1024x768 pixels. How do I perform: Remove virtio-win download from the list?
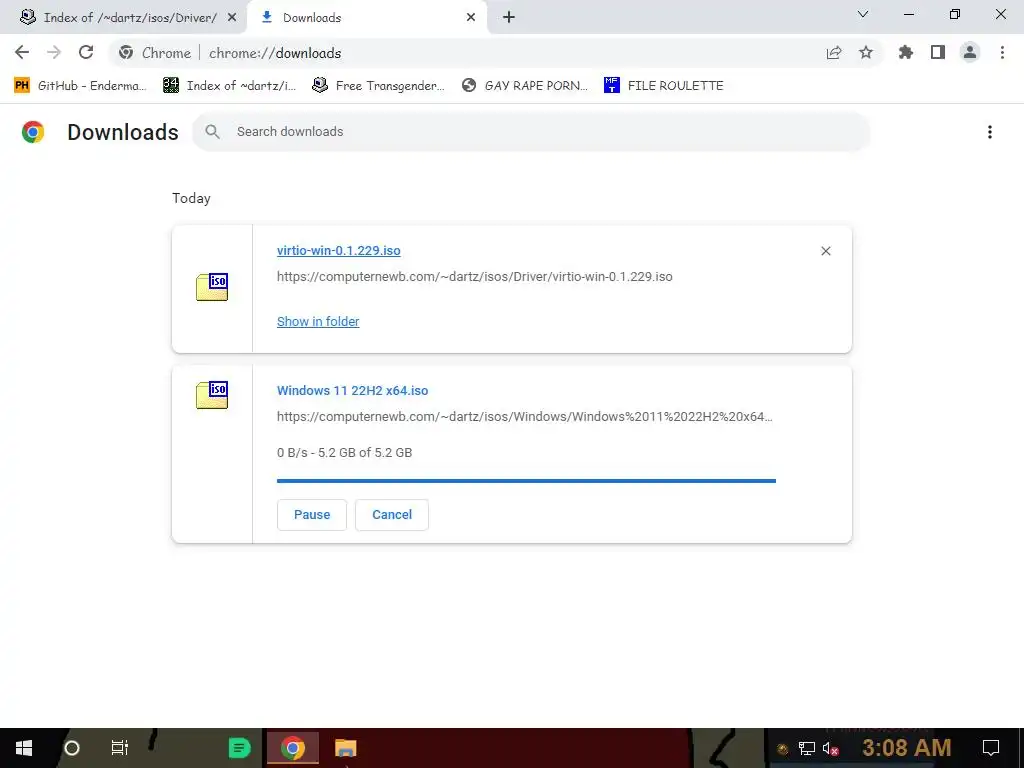point(826,251)
